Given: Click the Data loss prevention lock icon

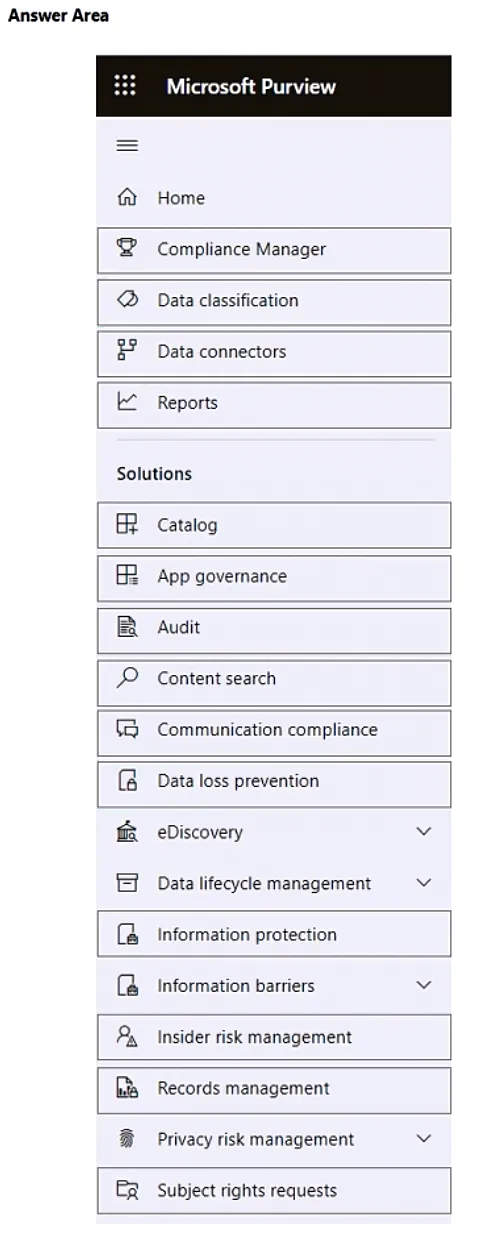Looking at the screenshot, I should (x=127, y=781).
